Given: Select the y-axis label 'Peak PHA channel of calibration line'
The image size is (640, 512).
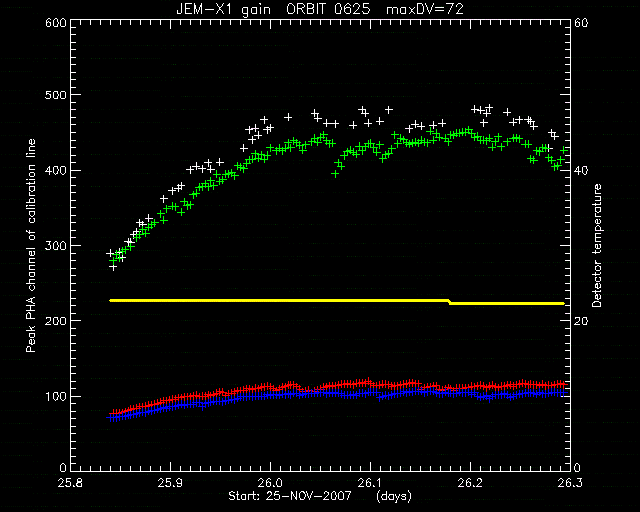Looking at the screenshot, I should click(x=31, y=246).
